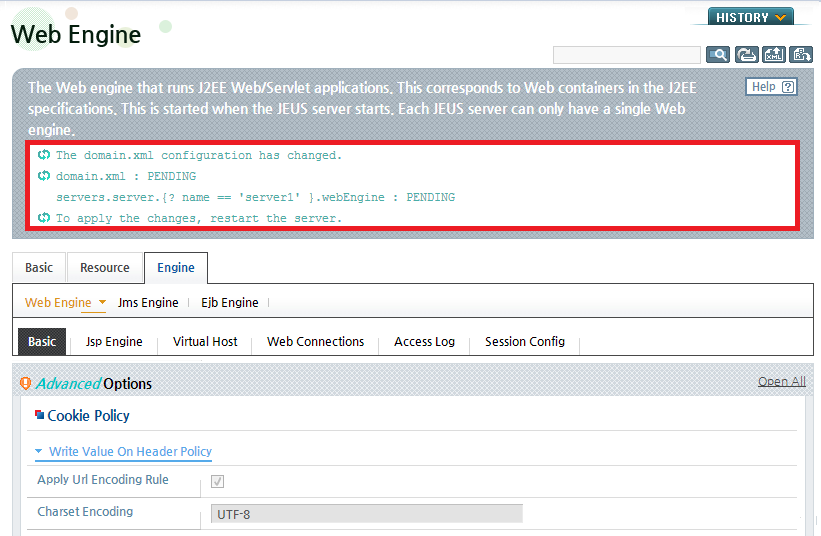The image size is (821, 536).
Task: Go to Jms Engine
Action: (148, 303)
